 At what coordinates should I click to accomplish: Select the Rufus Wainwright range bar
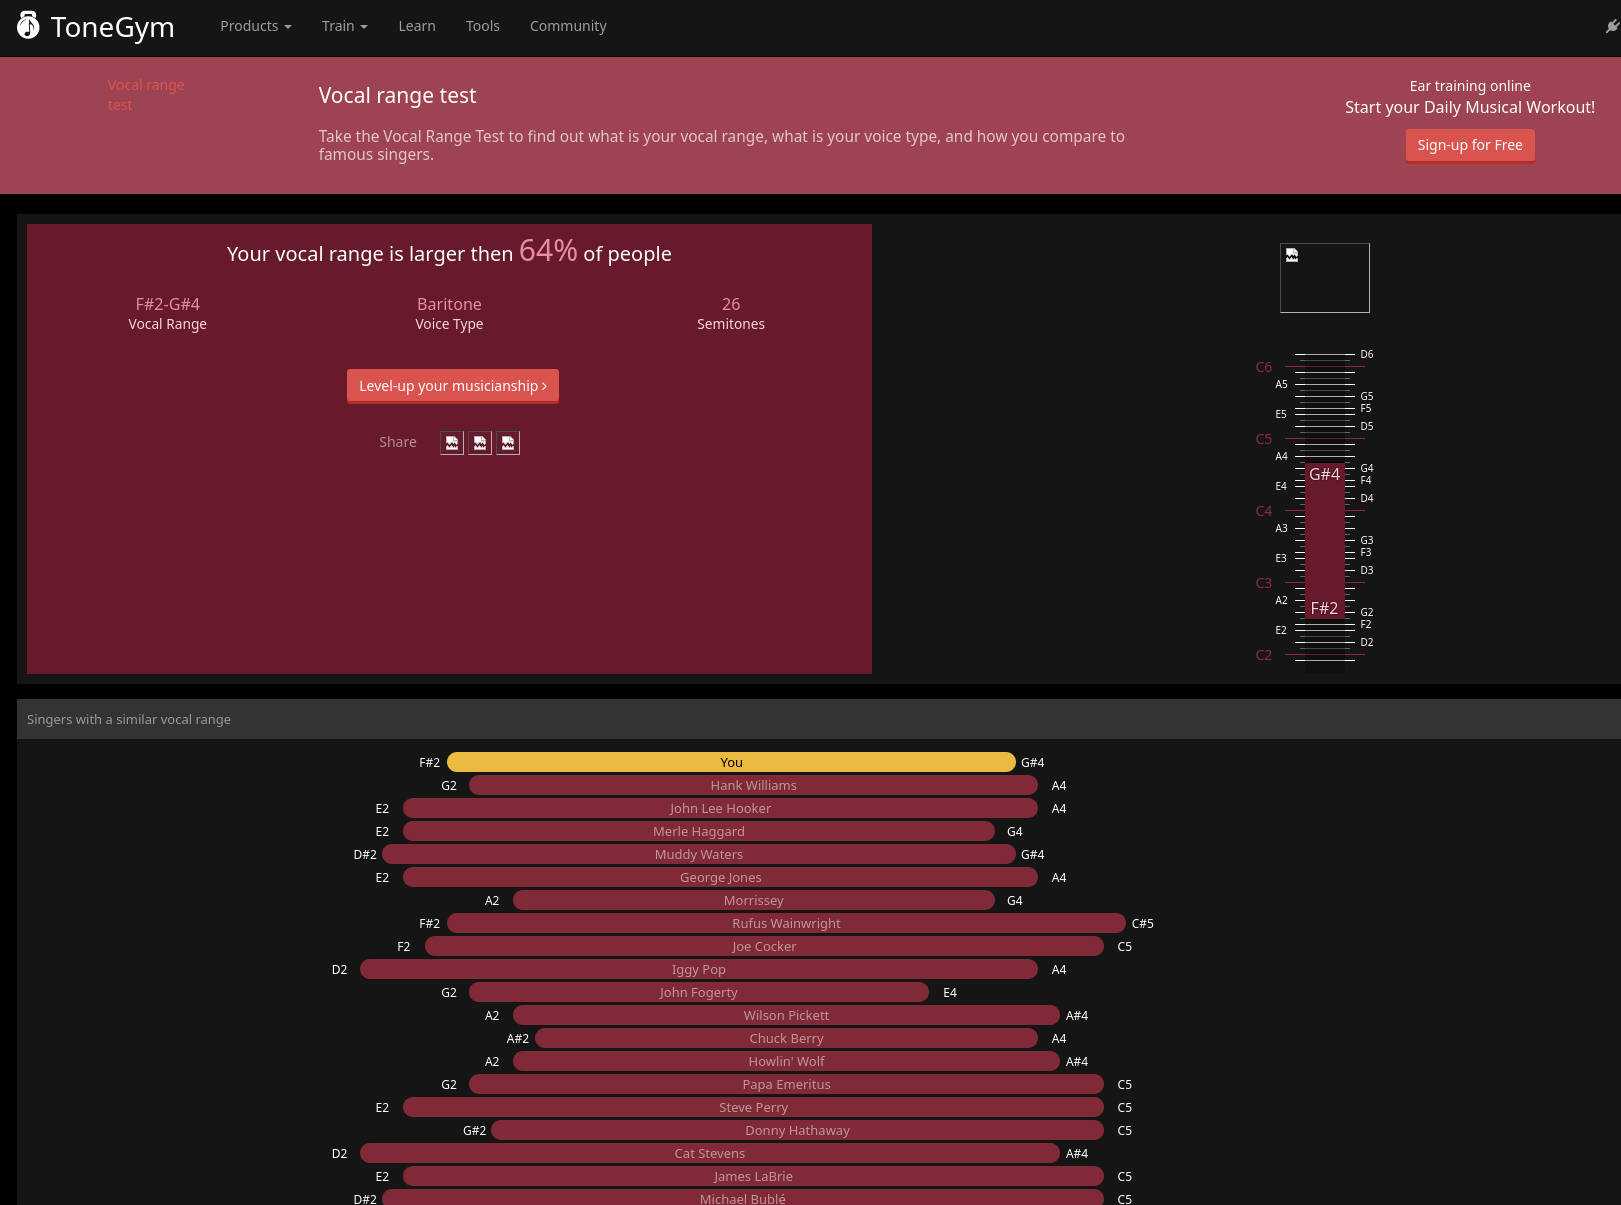click(787, 923)
